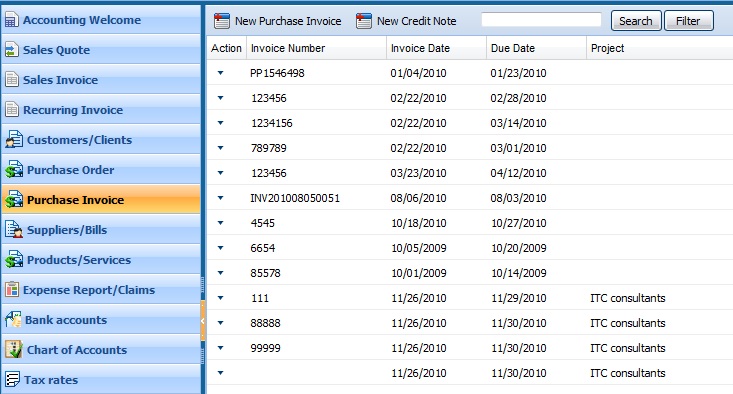733x394 pixels.
Task: Click the Chart of Accounts icon
Action: coord(14,350)
